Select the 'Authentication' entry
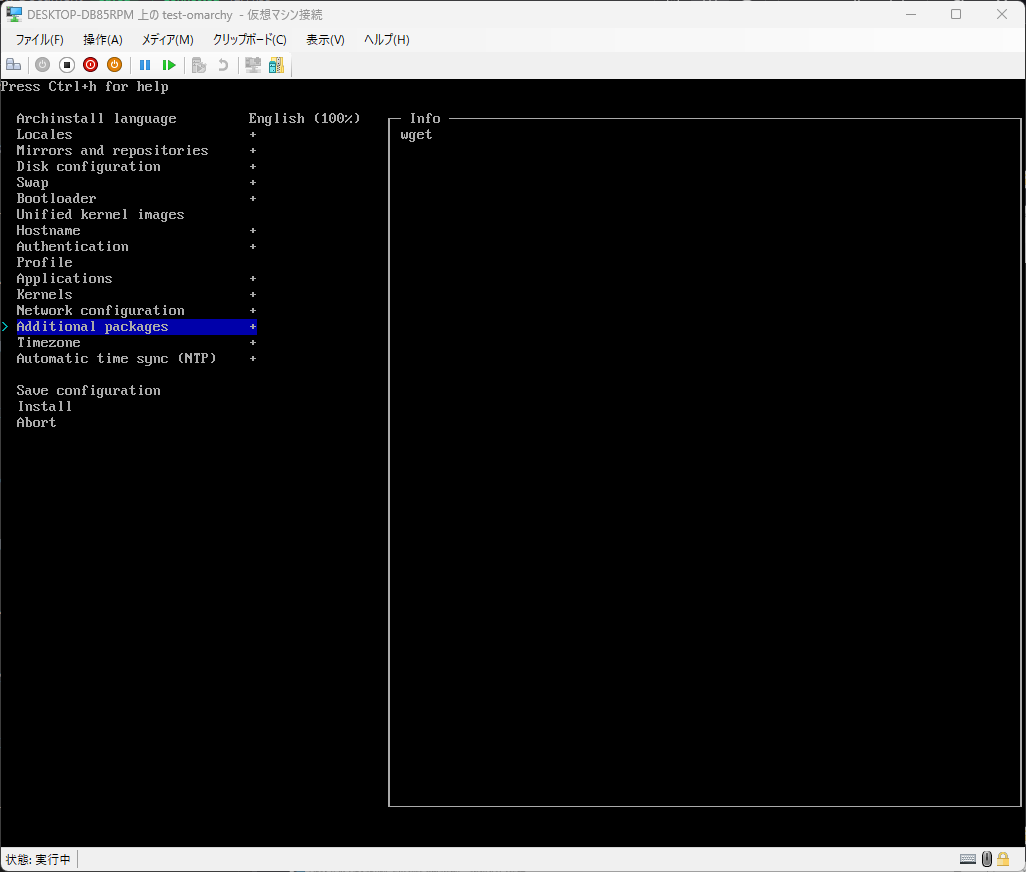Screen dimensions: 1026x872 (72, 247)
